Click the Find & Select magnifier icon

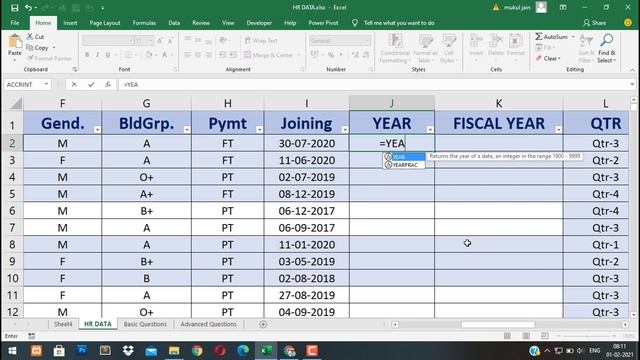[607, 40]
